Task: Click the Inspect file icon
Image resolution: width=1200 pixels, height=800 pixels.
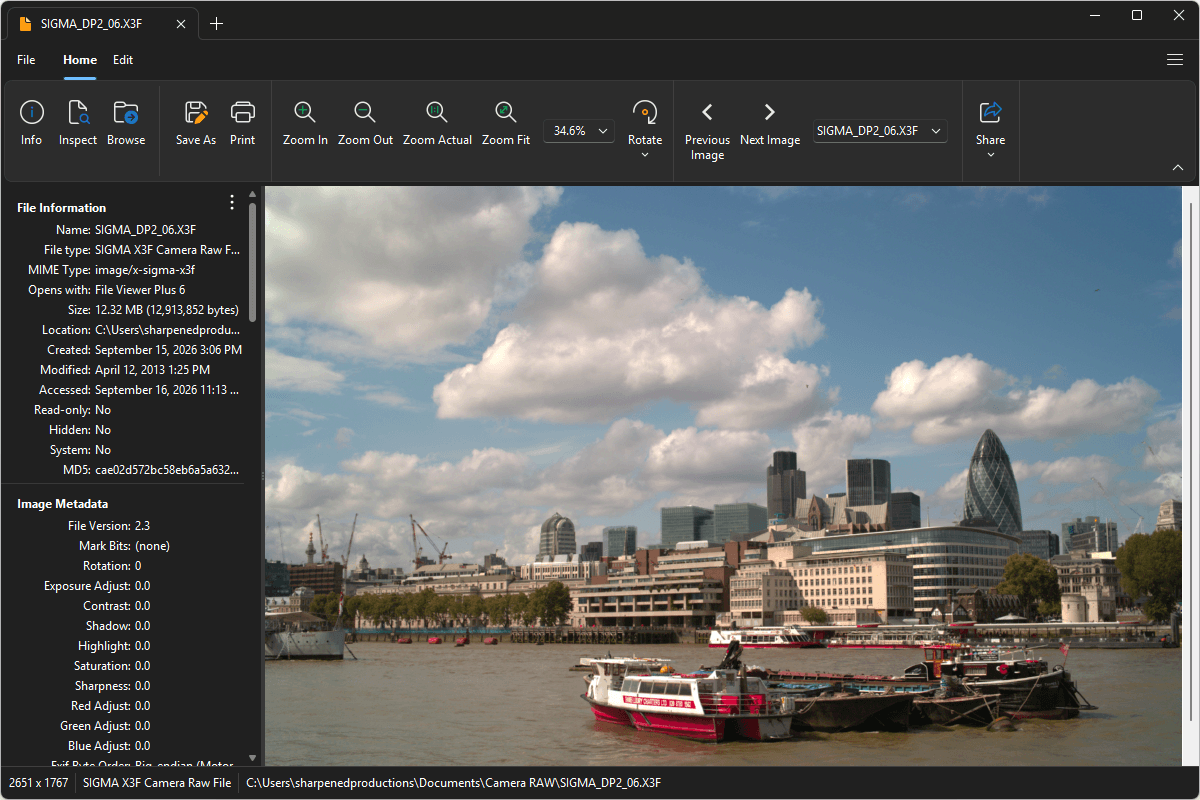Action: click(78, 112)
